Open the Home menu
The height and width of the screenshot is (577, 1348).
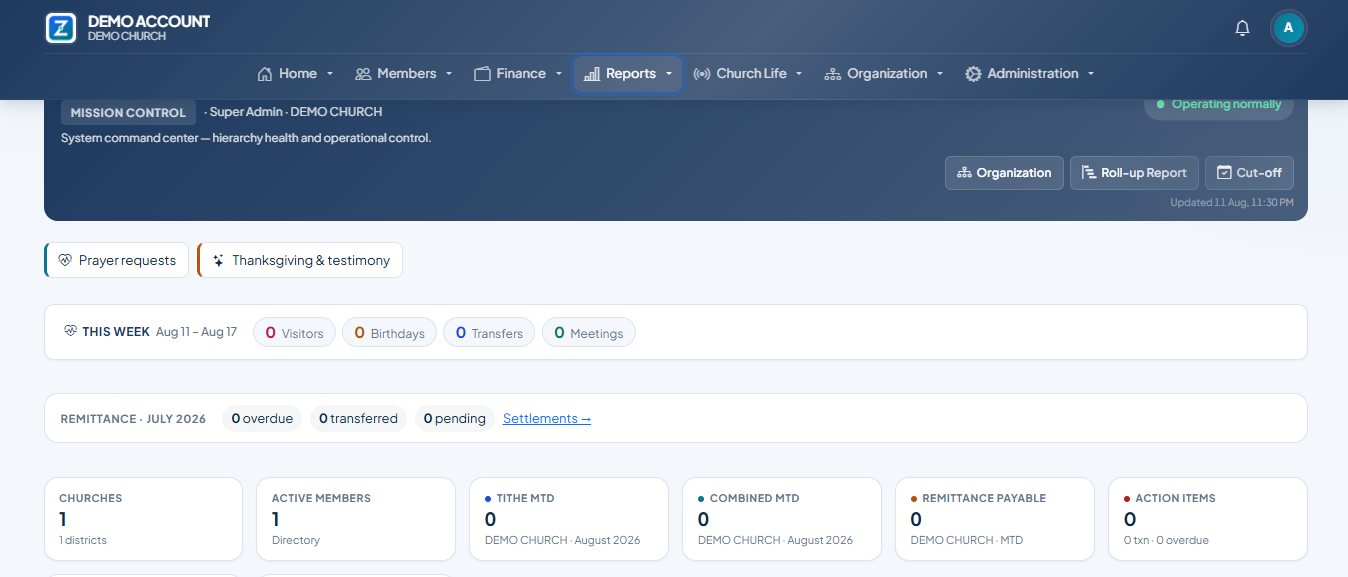coord(296,74)
